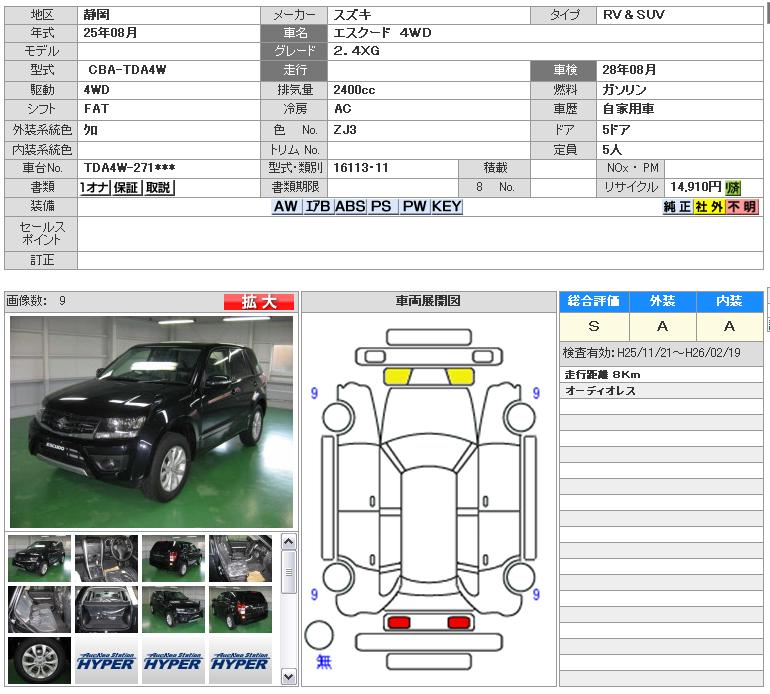Click the AW equipment icon
770x694 pixels.
[x=286, y=206]
